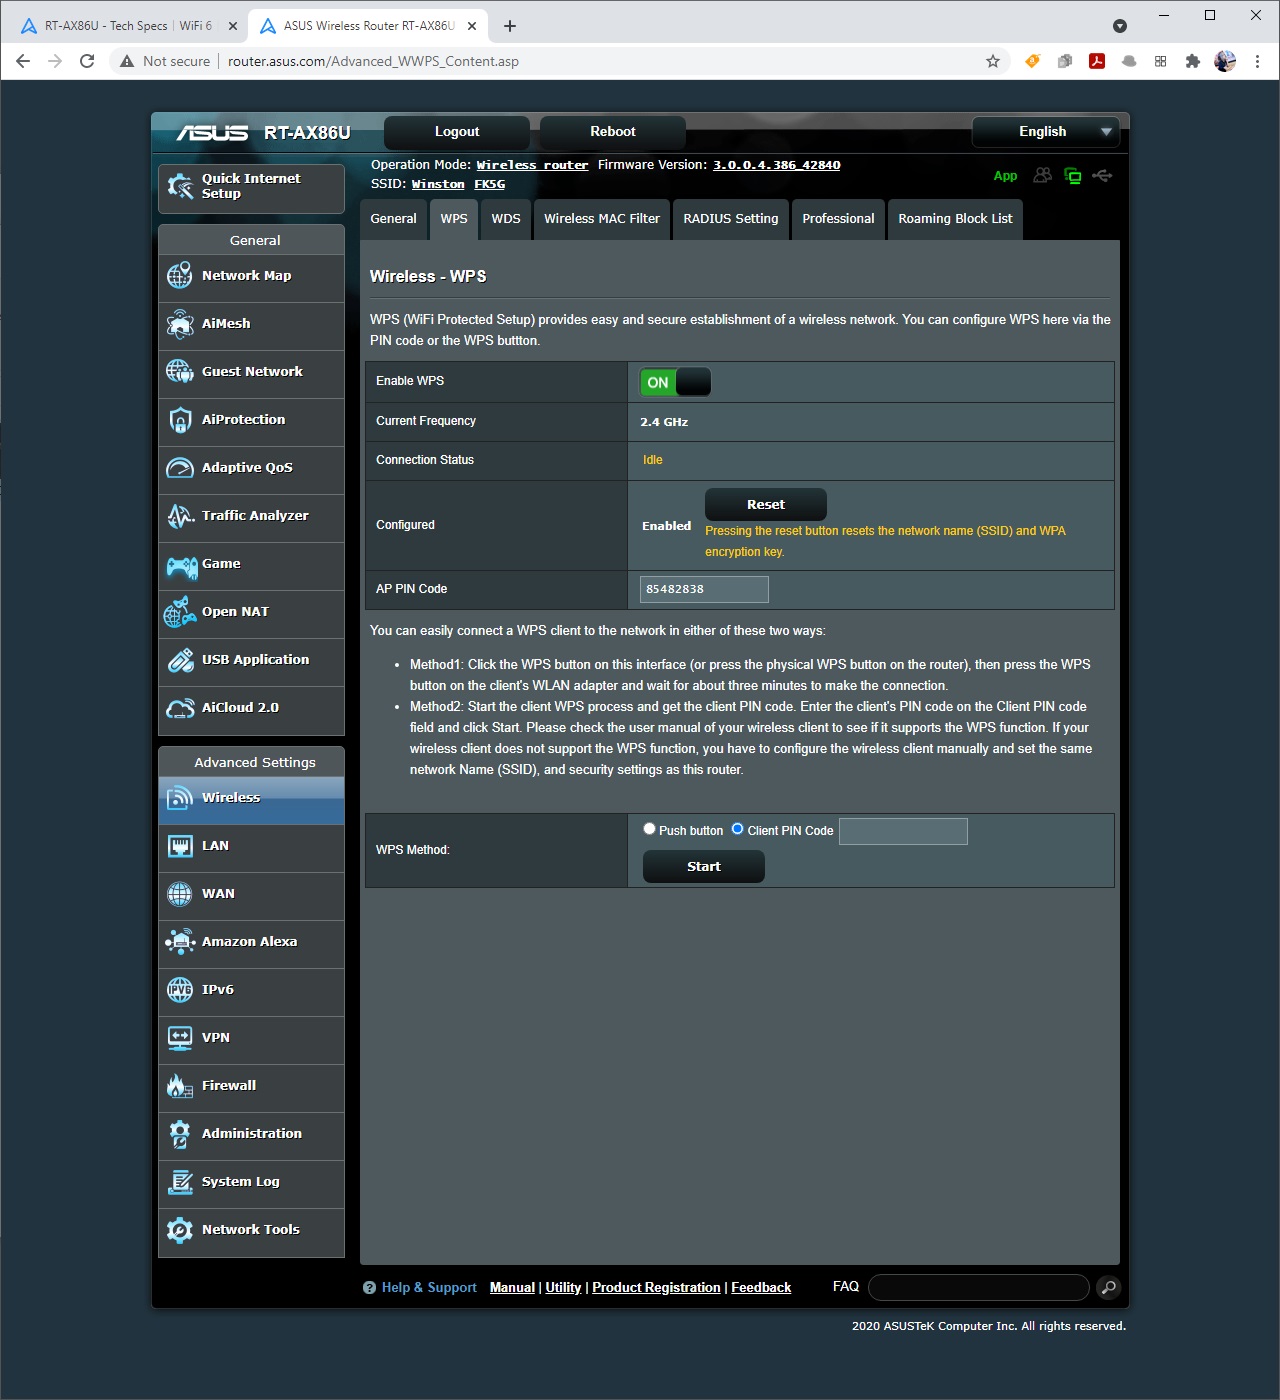The width and height of the screenshot is (1280, 1400).
Task: Open AiProtection shield icon
Action: (x=180, y=420)
